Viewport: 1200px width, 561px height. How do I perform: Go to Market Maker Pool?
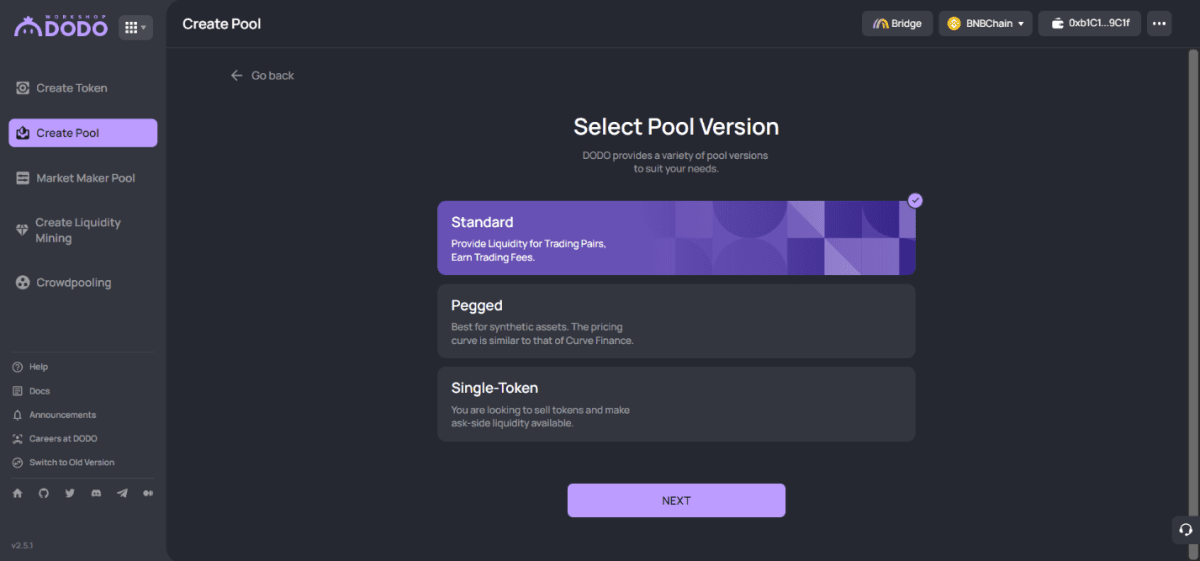[85, 178]
